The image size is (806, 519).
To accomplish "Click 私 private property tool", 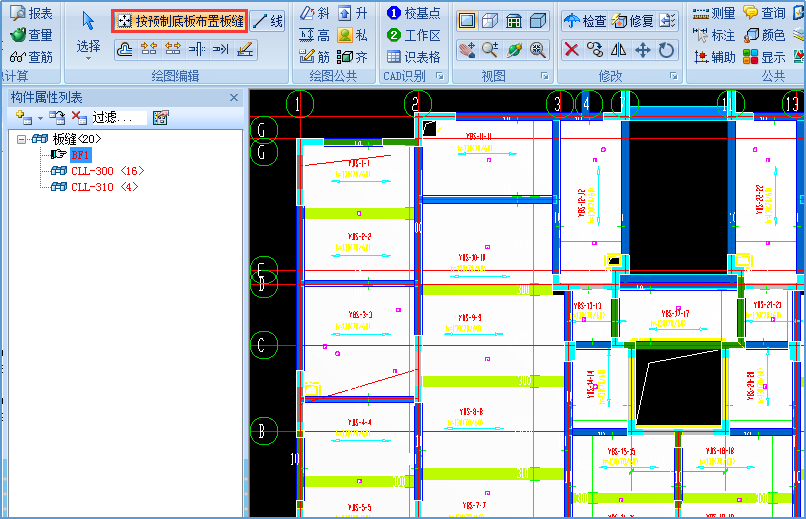I will [353, 35].
